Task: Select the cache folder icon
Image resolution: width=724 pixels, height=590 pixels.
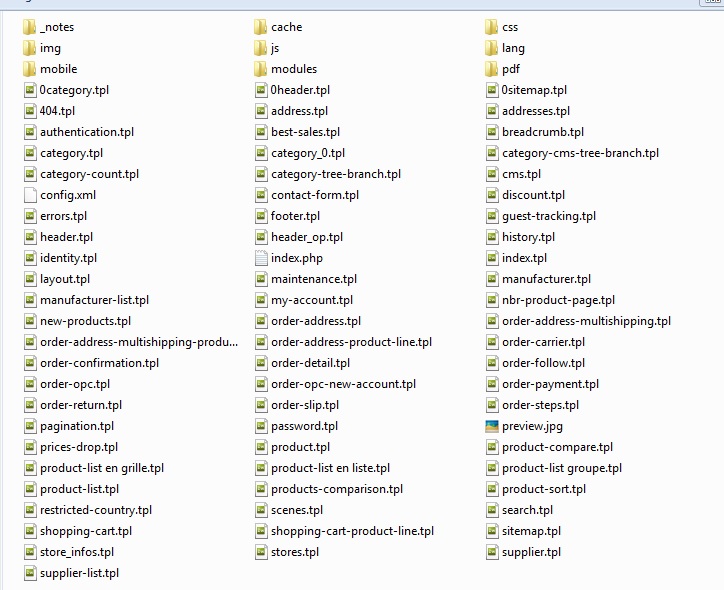Action: tap(260, 27)
